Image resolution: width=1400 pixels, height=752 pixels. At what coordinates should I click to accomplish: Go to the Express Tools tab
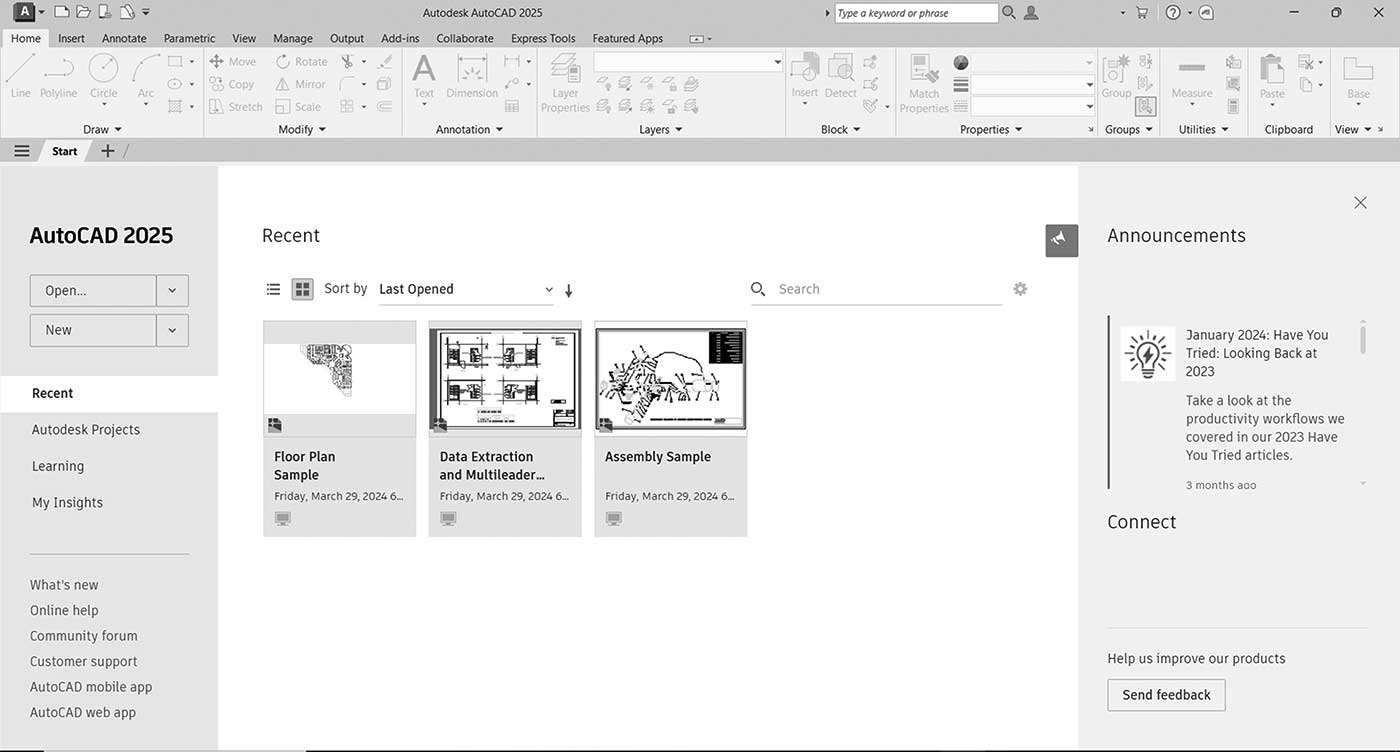tap(543, 38)
